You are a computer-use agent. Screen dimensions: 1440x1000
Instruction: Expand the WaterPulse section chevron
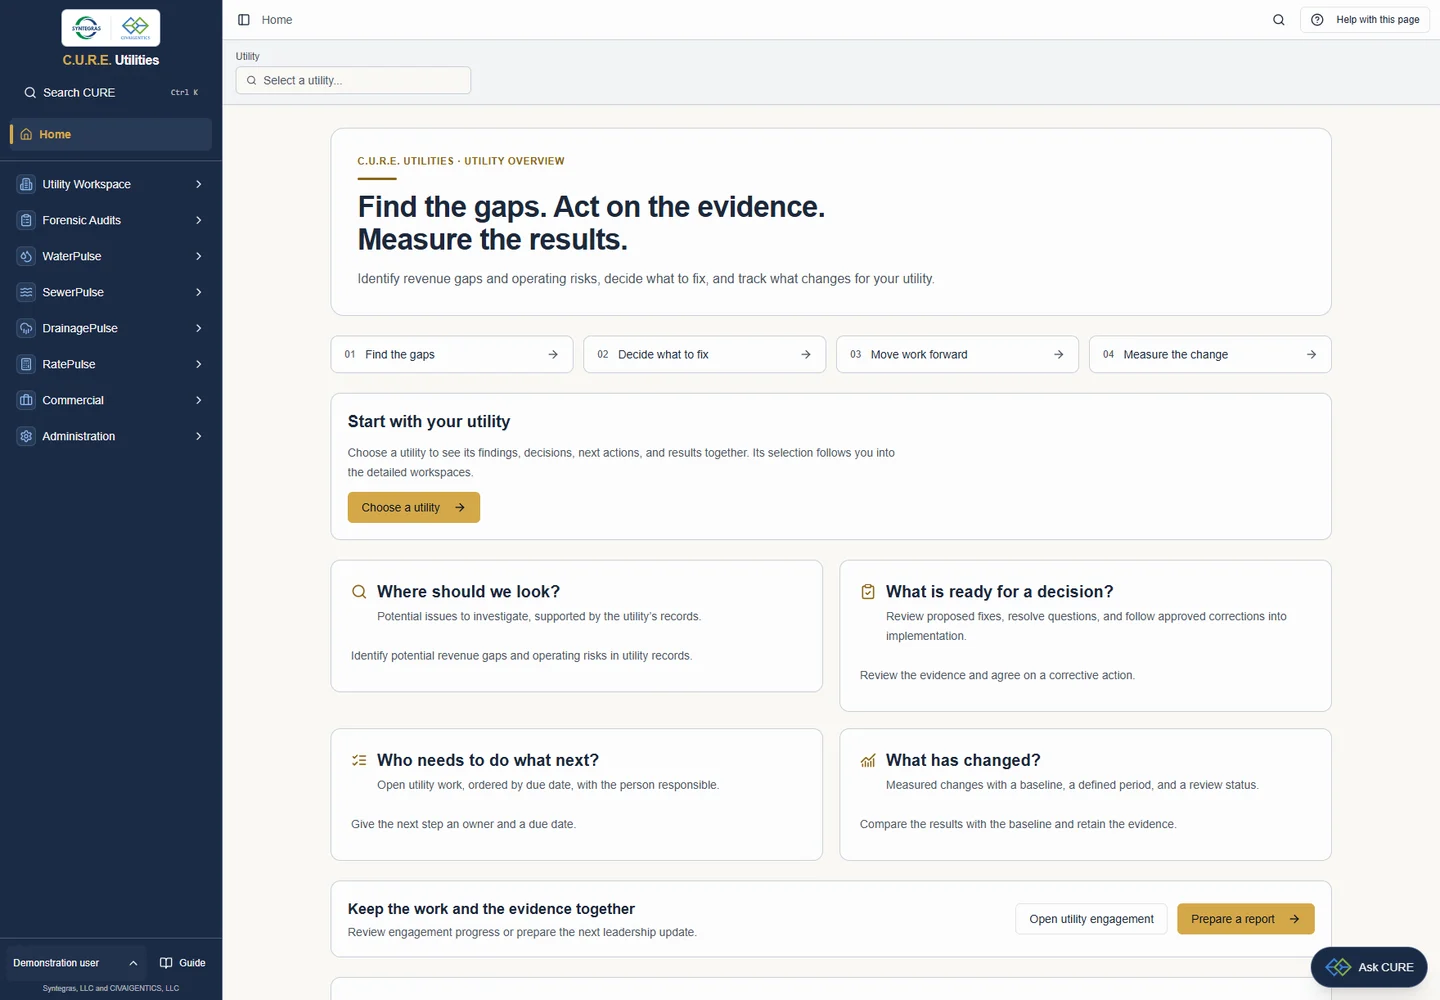tap(199, 256)
